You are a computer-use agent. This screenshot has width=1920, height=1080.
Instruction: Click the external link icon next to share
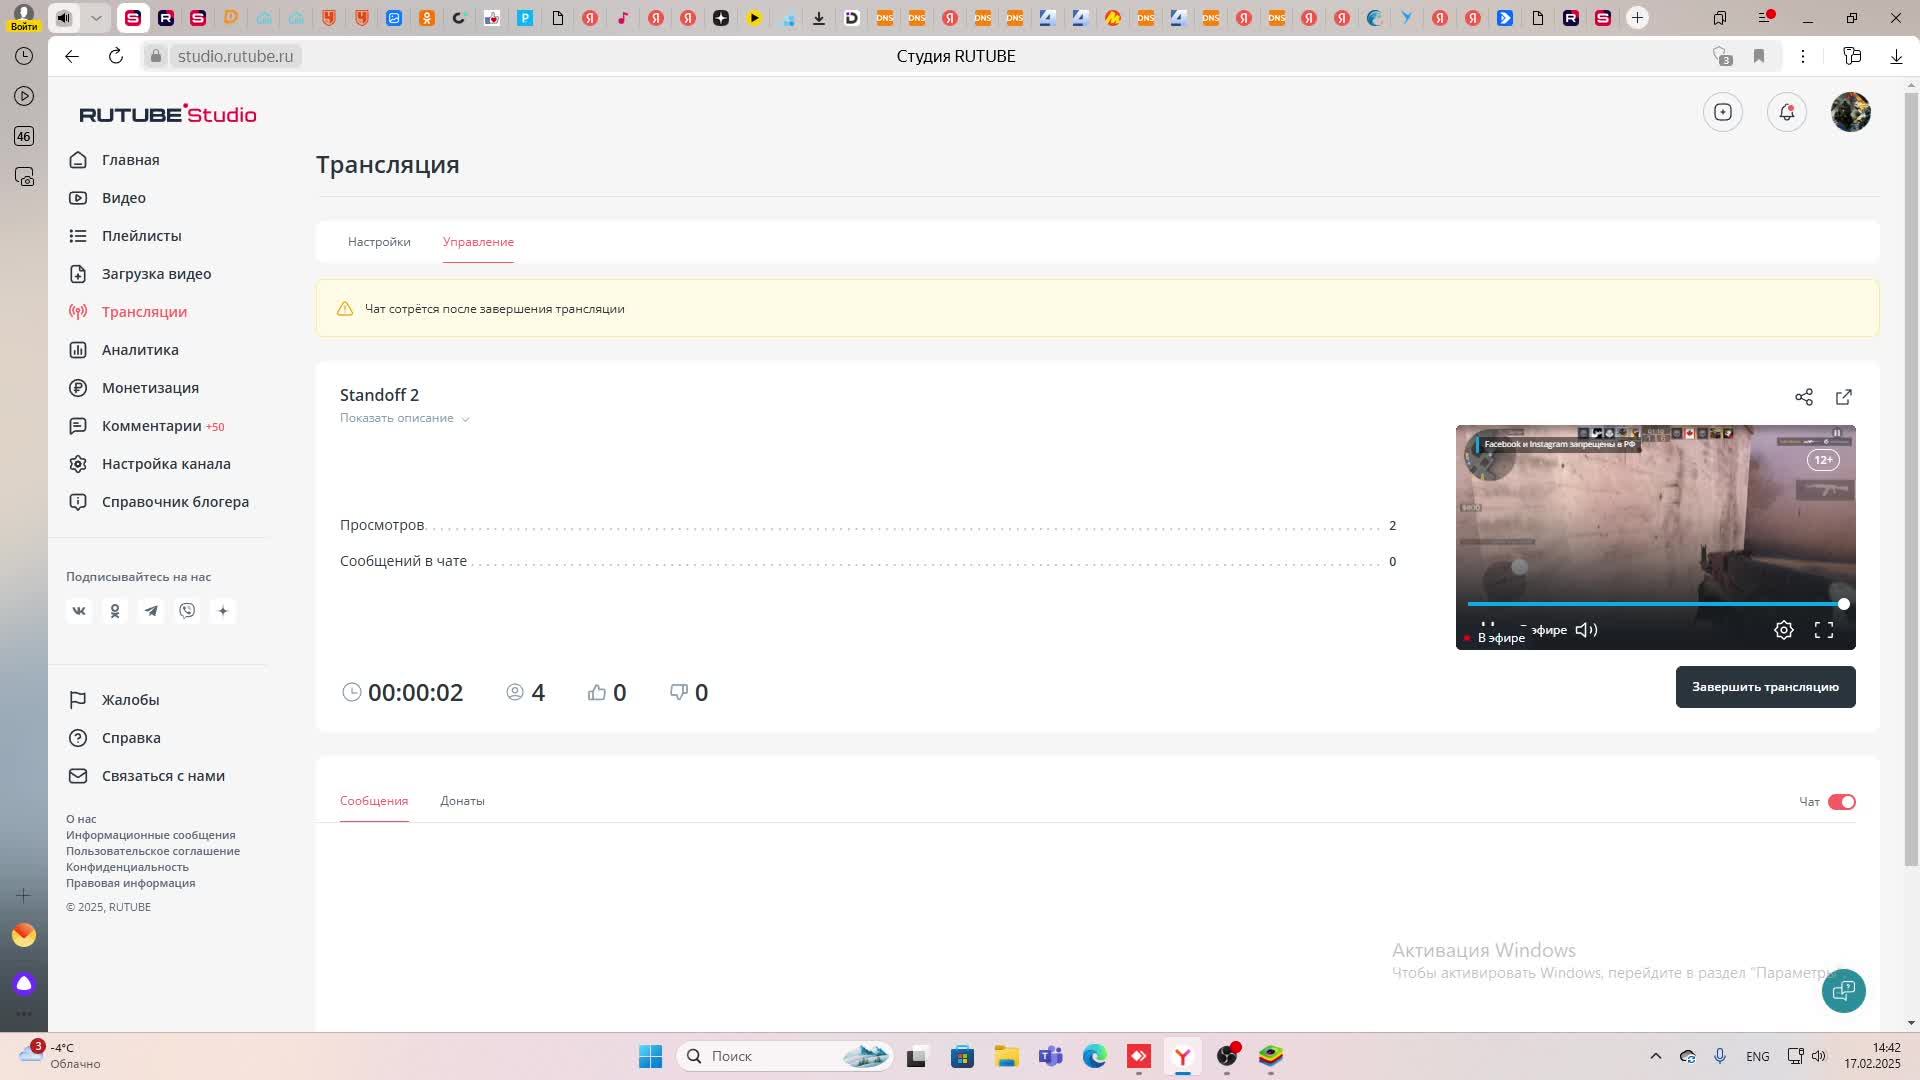1844,396
